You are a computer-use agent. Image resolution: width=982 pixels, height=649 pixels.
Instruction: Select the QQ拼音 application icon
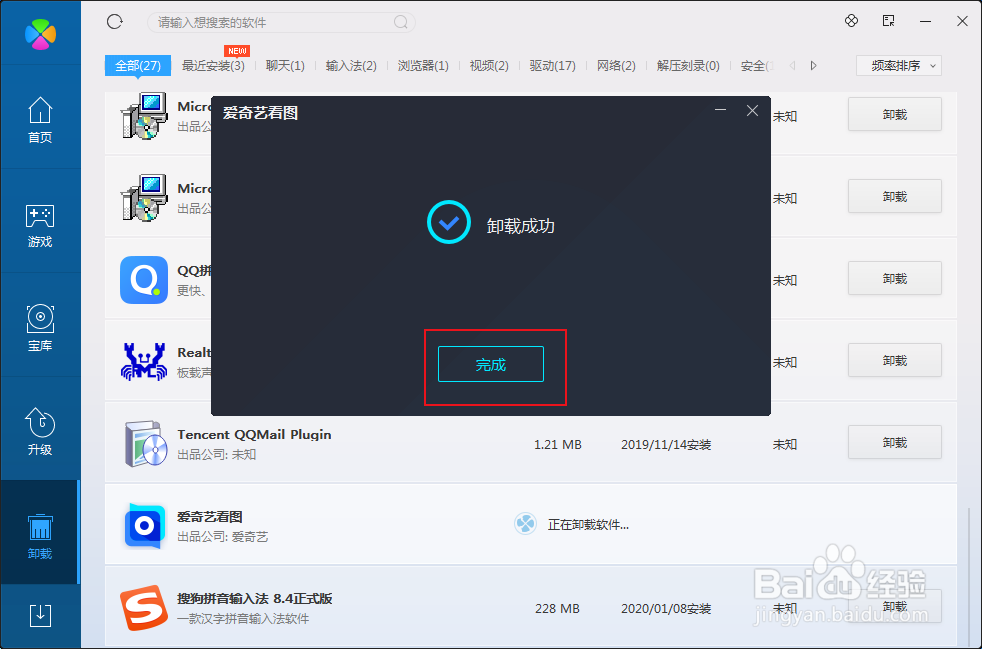[x=143, y=278]
